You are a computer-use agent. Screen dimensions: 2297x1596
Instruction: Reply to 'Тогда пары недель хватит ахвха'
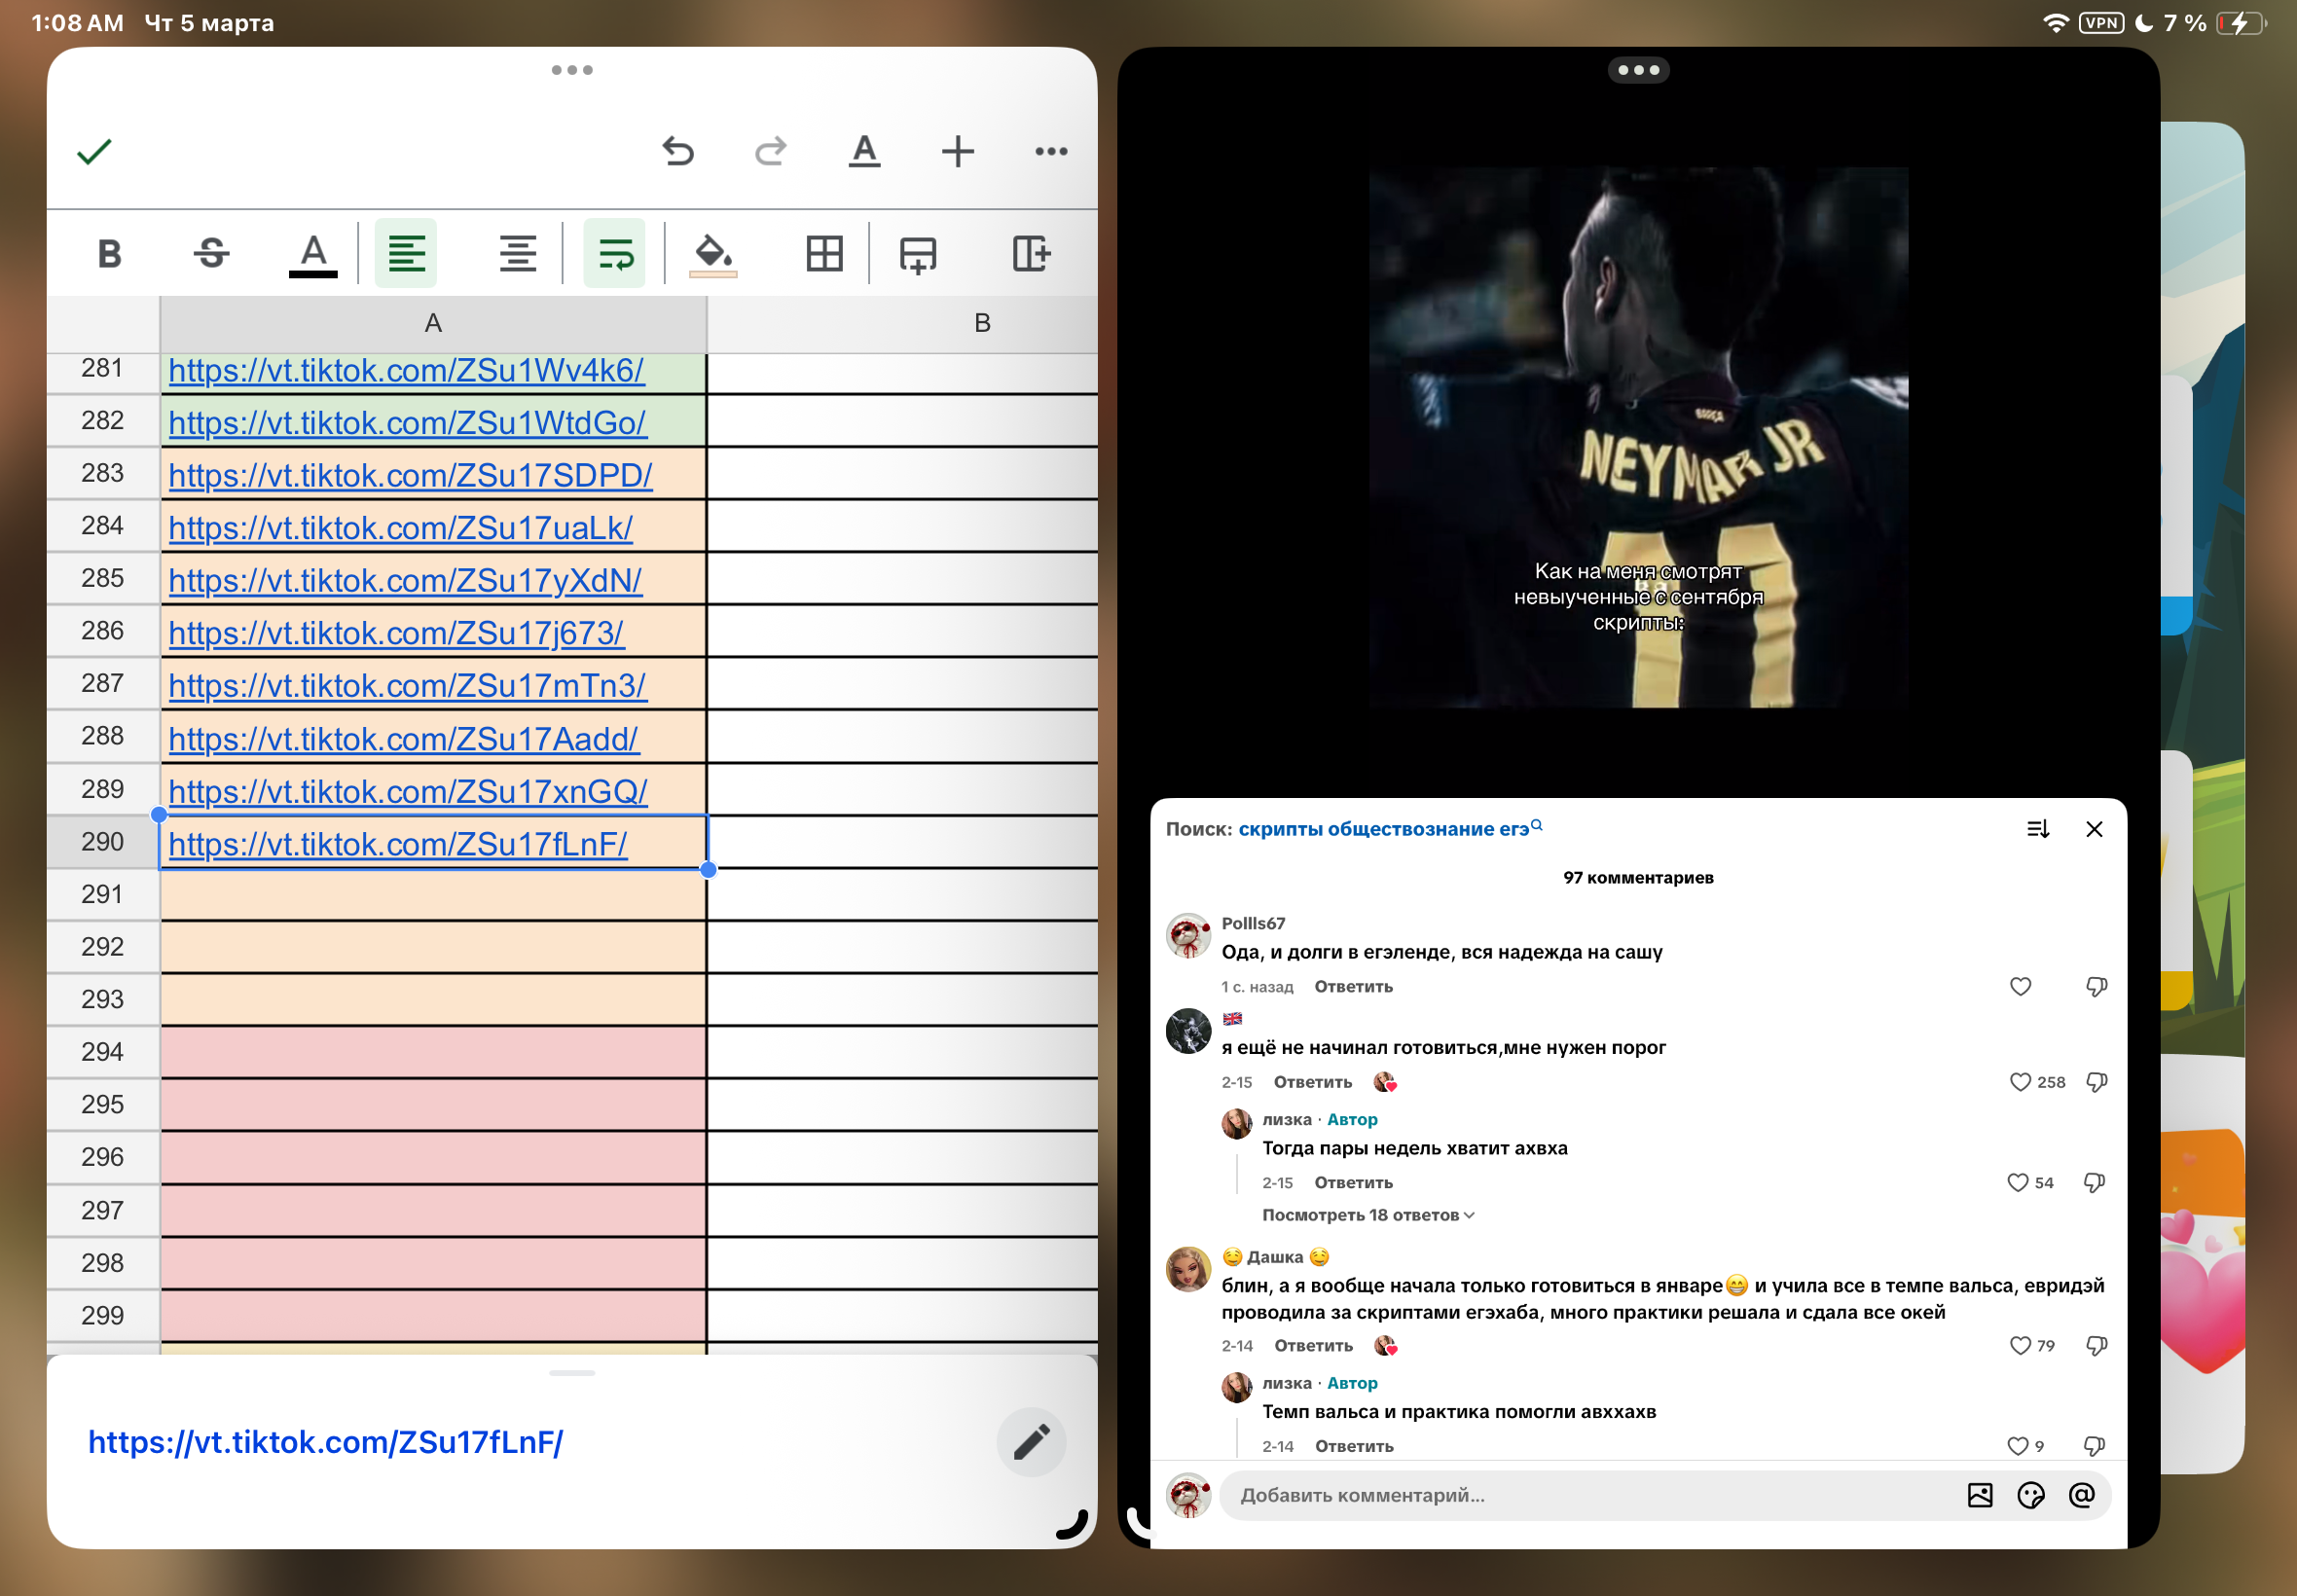coord(1353,1183)
